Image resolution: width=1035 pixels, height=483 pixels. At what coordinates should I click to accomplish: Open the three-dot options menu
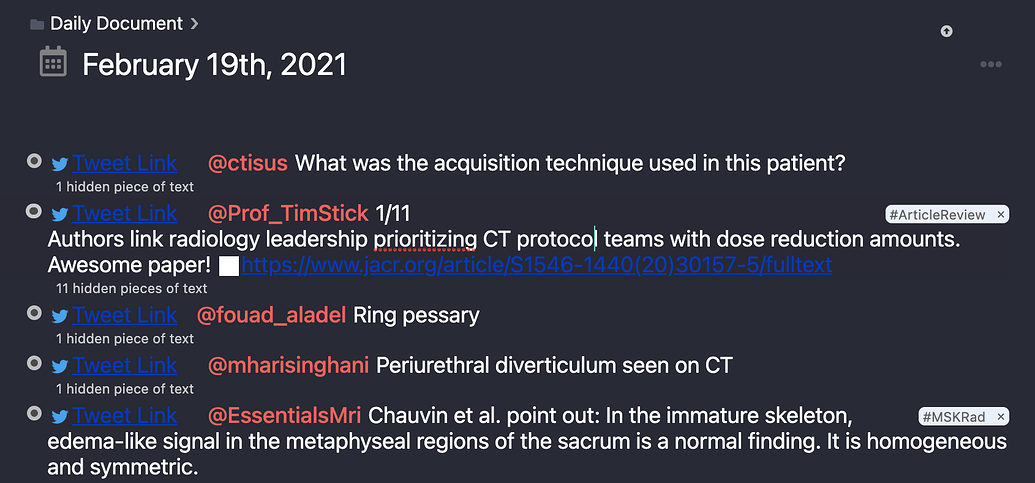tap(991, 65)
